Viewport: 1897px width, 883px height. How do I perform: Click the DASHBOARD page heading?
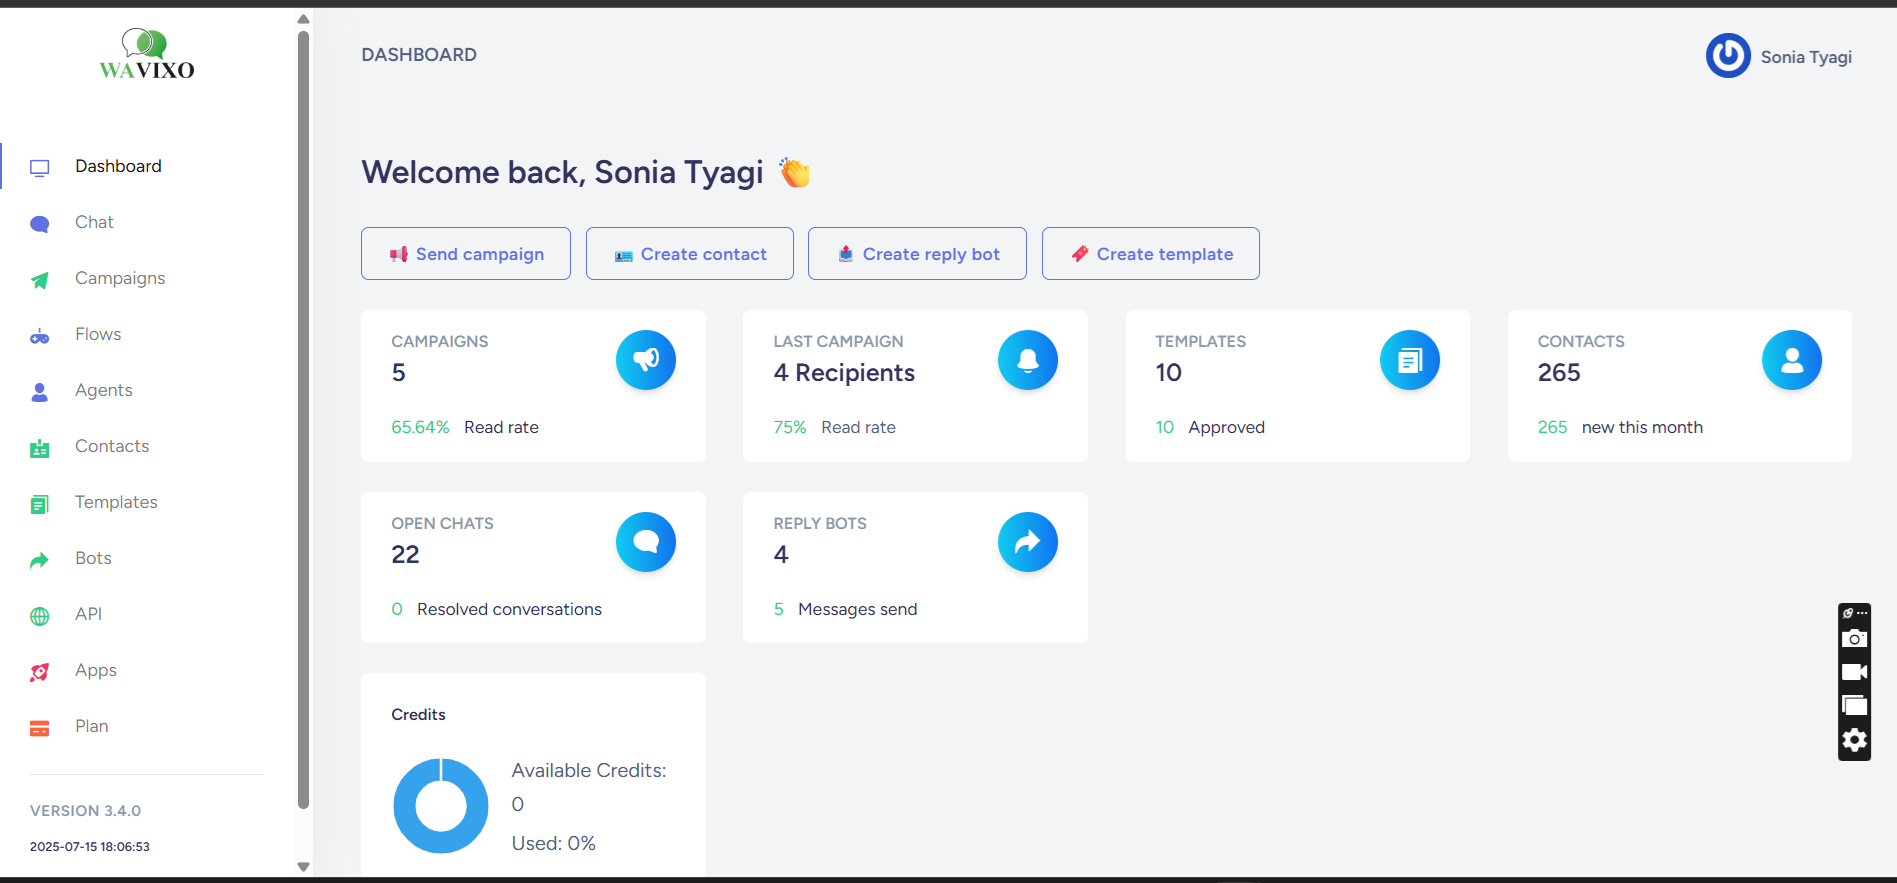tap(419, 55)
